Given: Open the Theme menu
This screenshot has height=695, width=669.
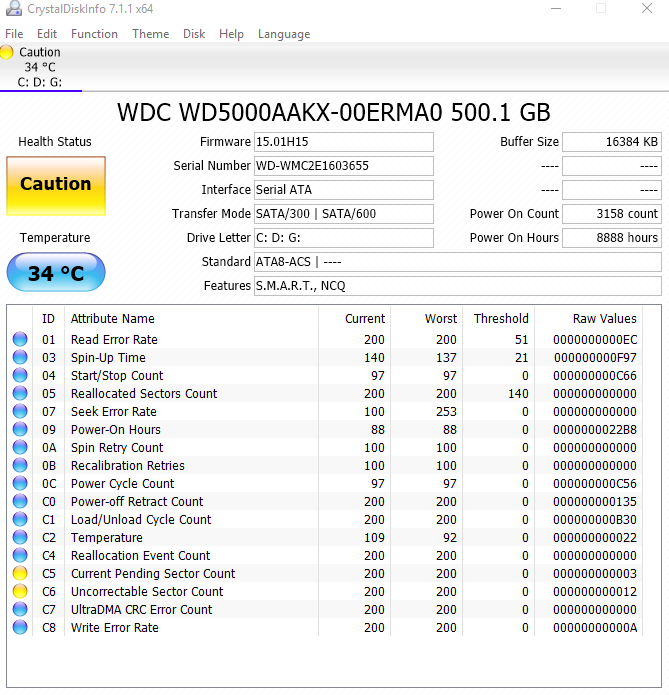Looking at the screenshot, I should coord(151,34).
